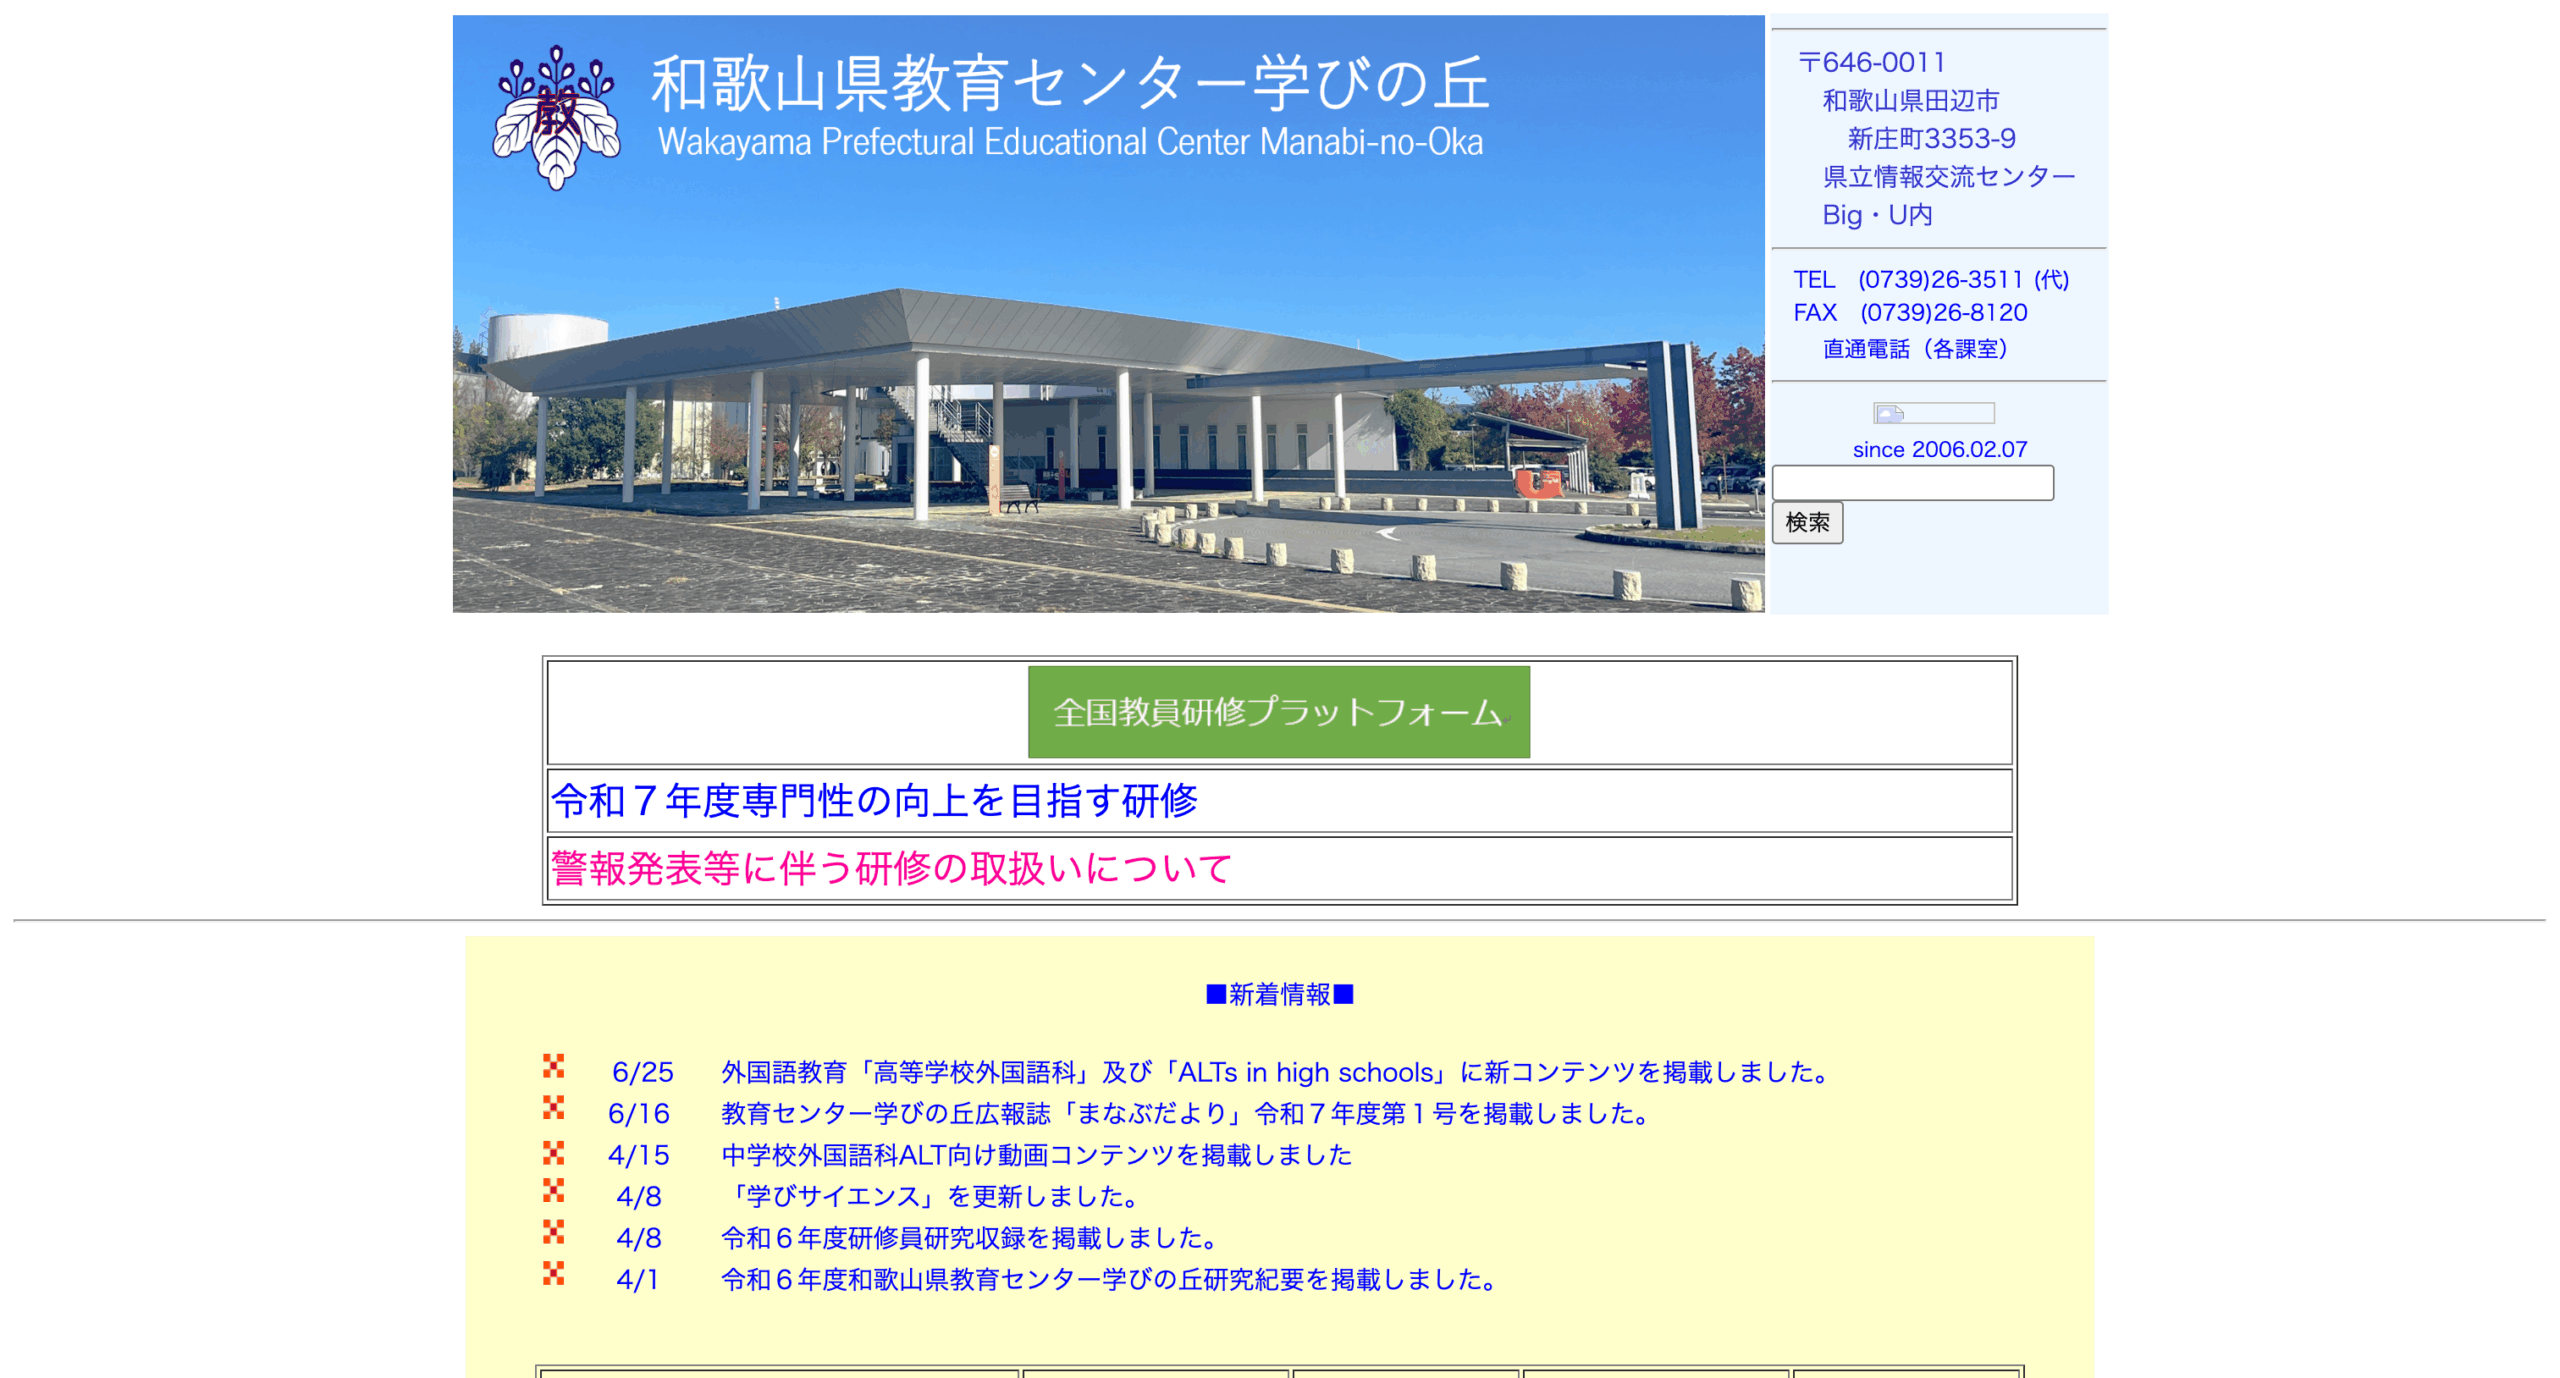Click the Wakayama Prefectural Educational Center subtitle

[x=1070, y=142]
